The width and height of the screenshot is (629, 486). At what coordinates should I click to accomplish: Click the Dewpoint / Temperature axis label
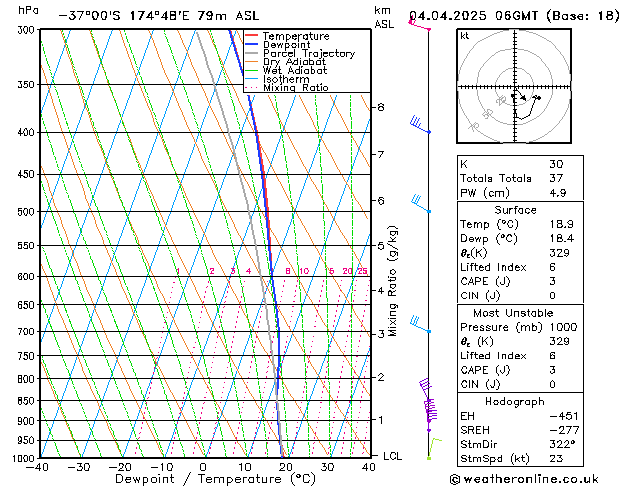tap(203, 479)
